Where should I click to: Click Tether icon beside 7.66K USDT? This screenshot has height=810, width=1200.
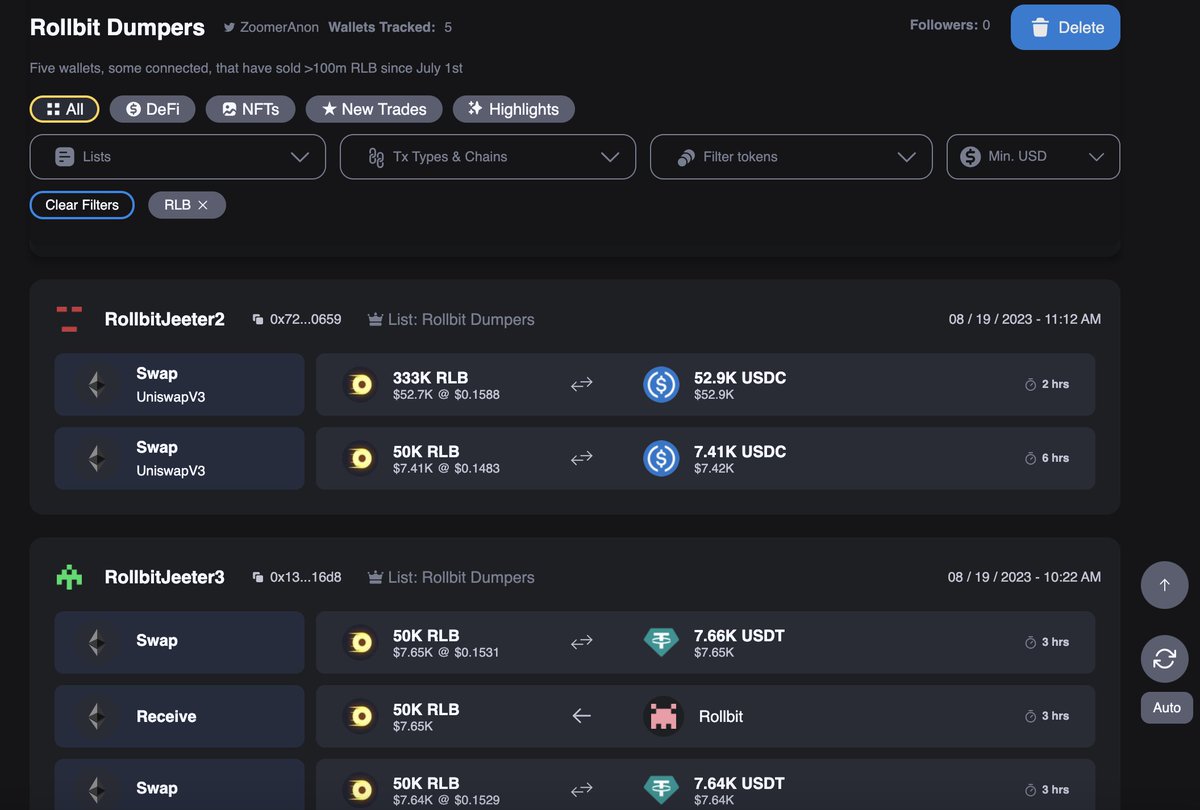pos(661,642)
